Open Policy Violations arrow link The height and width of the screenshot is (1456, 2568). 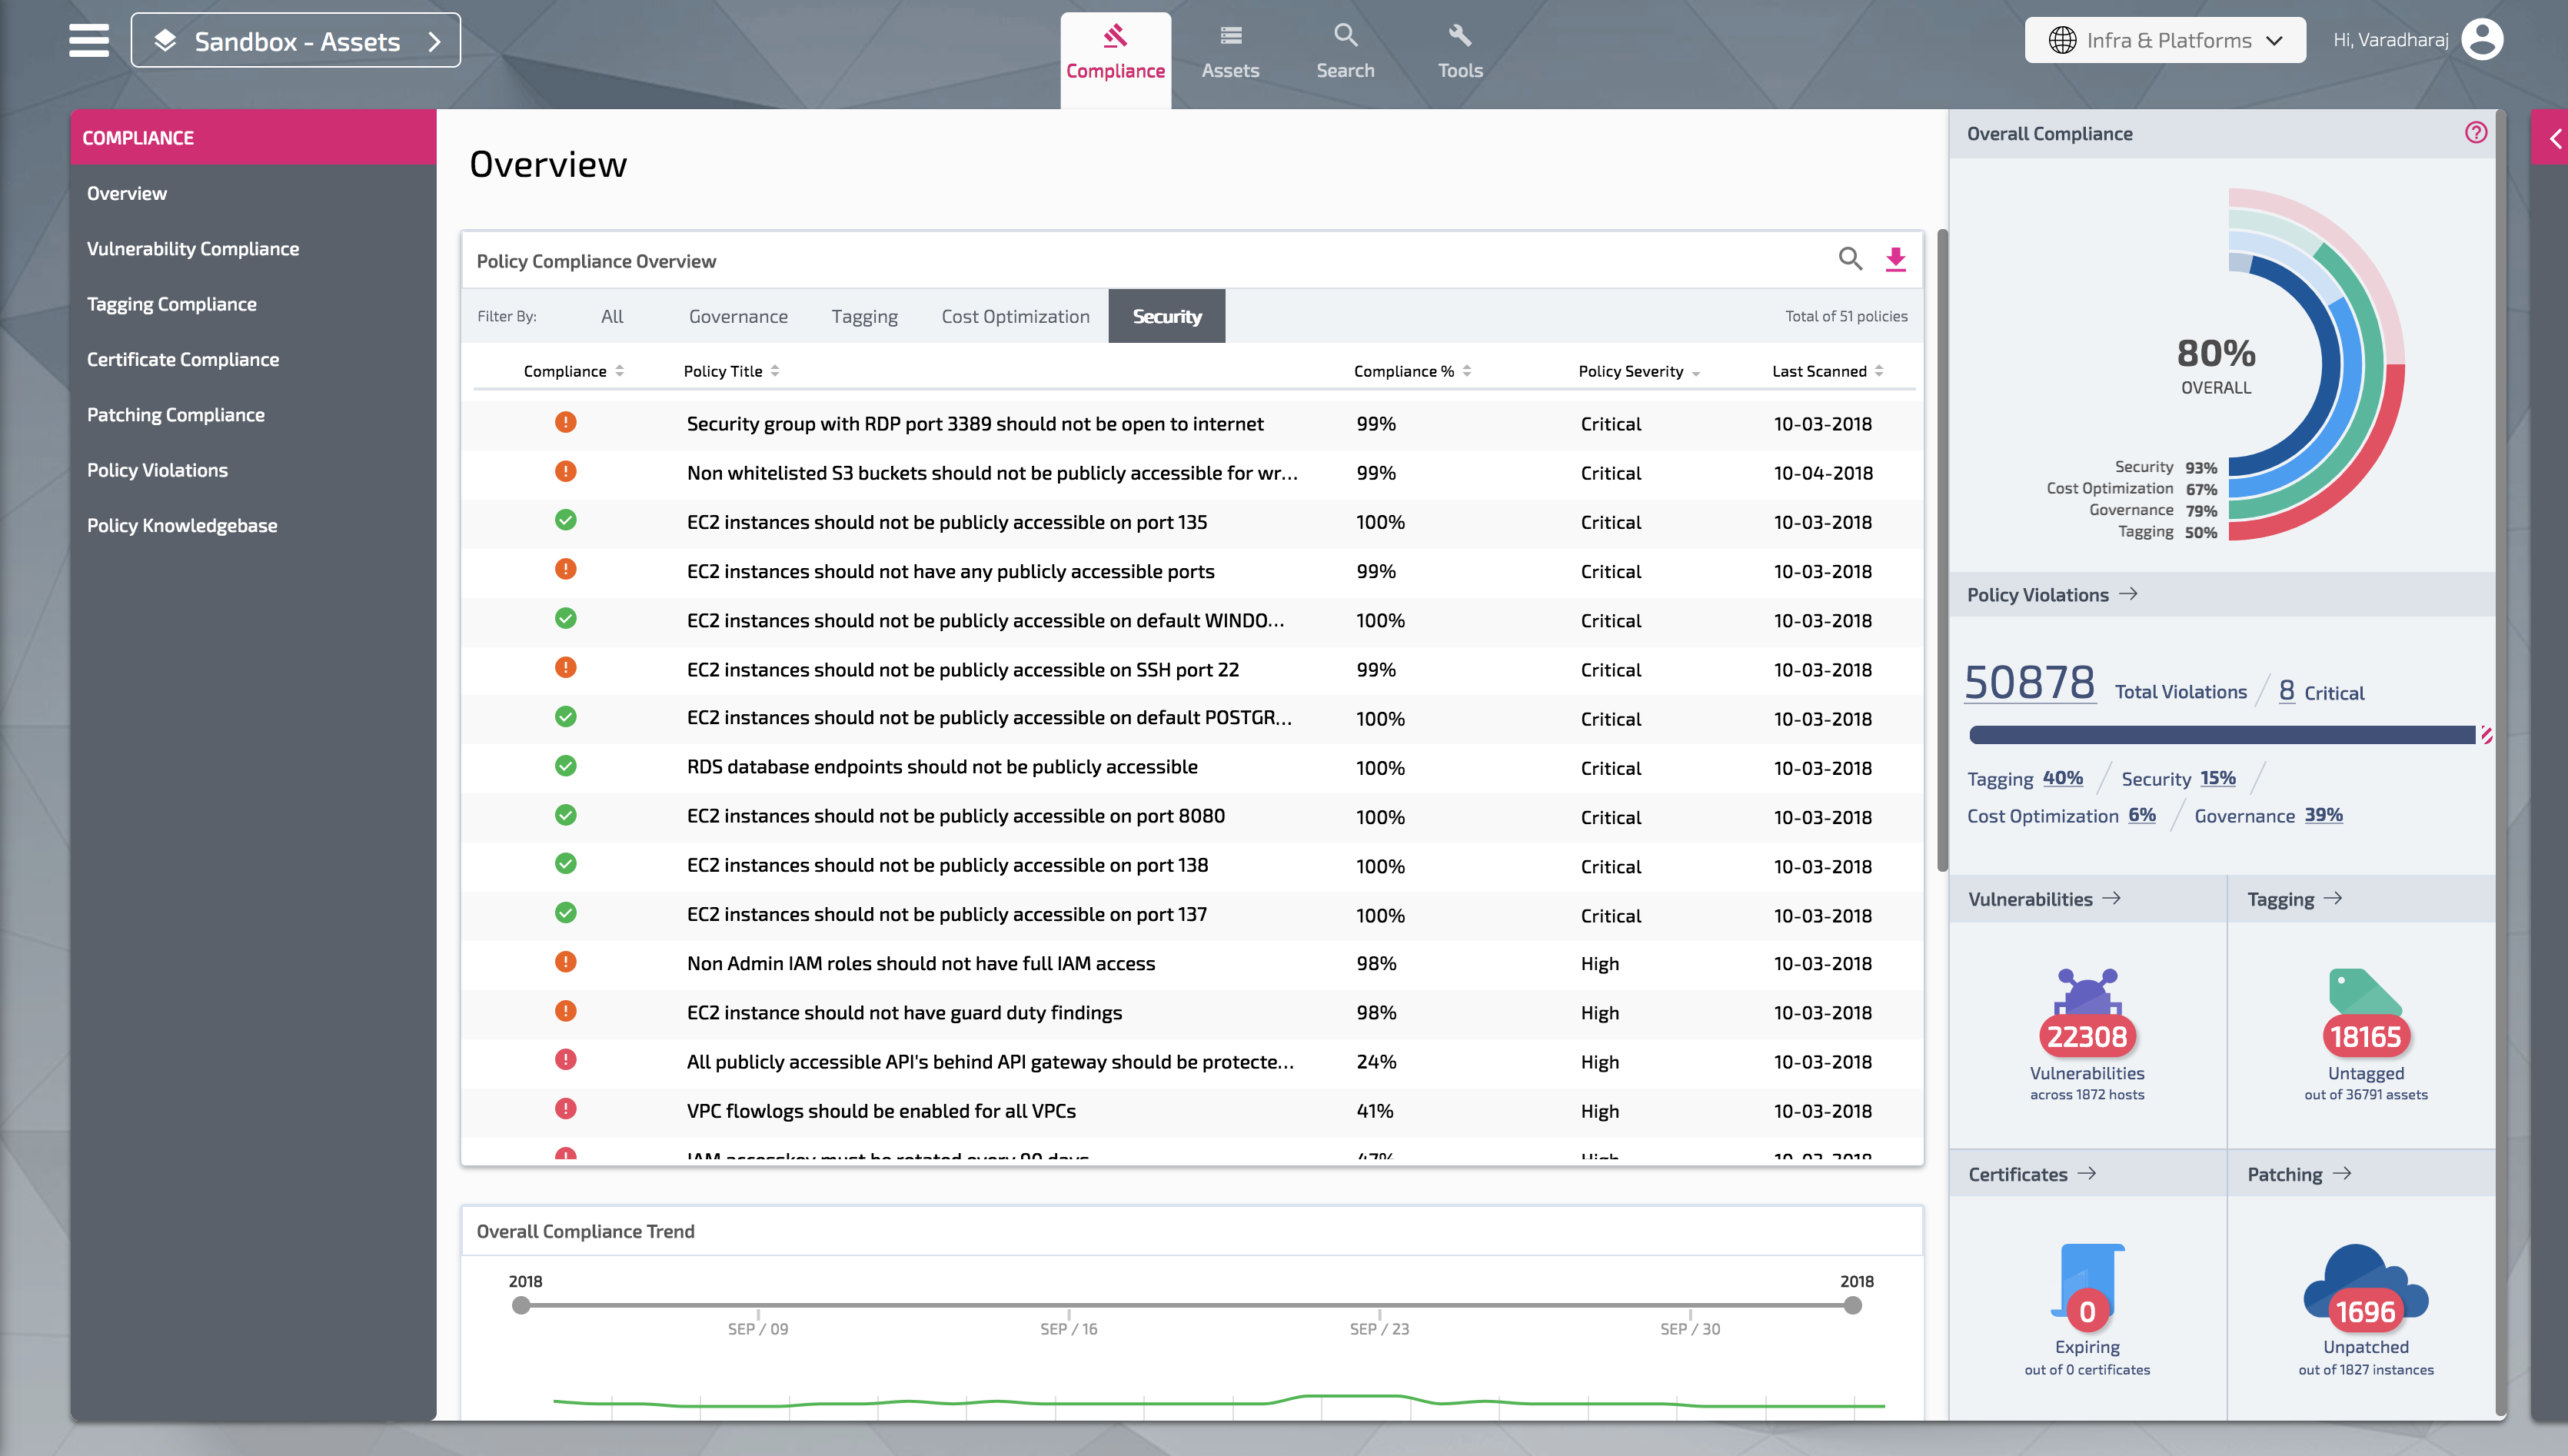pos(2128,594)
